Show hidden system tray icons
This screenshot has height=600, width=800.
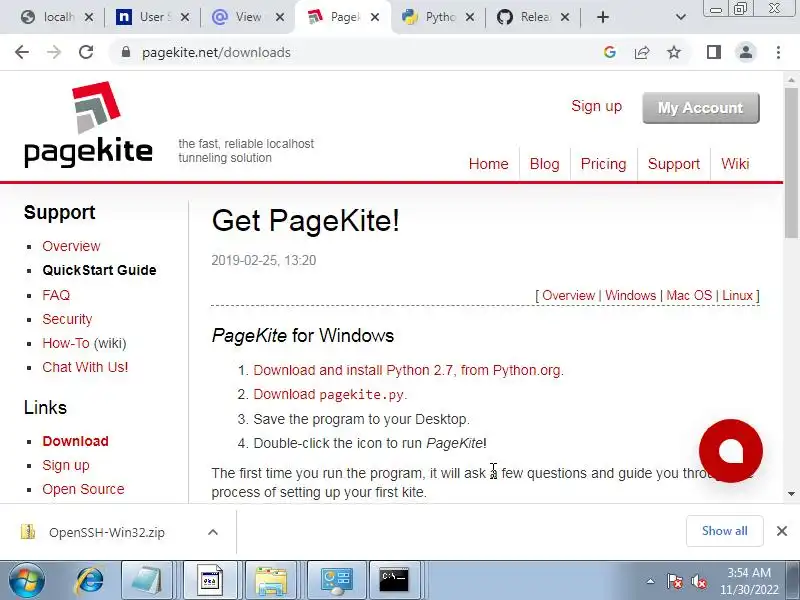coord(651,581)
